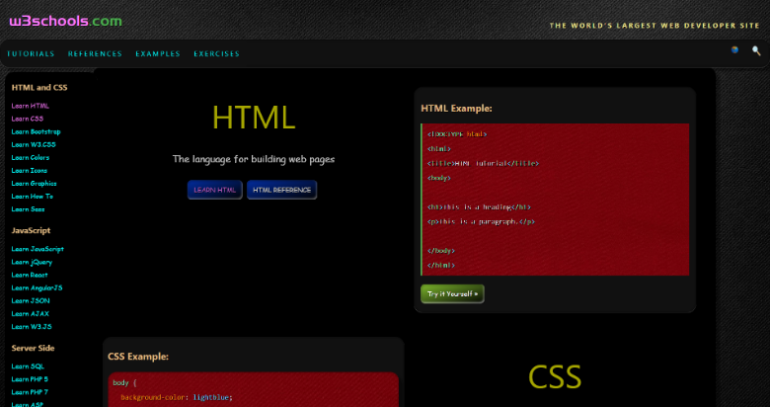
Task: Click the World's Largest Web Developer Site tagline
Action: click(x=654, y=26)
